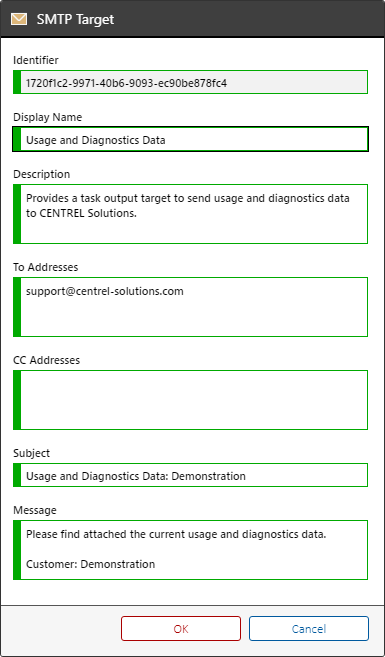385x657 pixels.
Task: Click the To Addresses label
Action: coord(46,267)
